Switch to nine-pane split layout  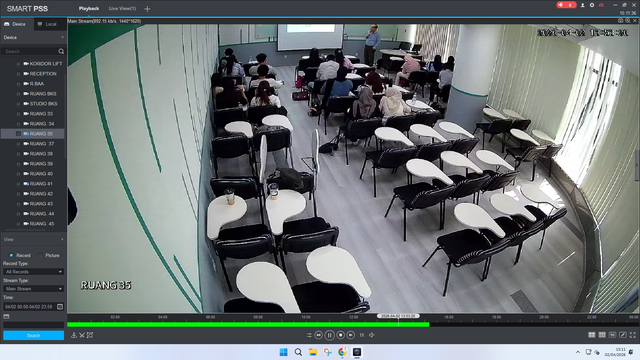pyautogui.click(x=602, y=335)
